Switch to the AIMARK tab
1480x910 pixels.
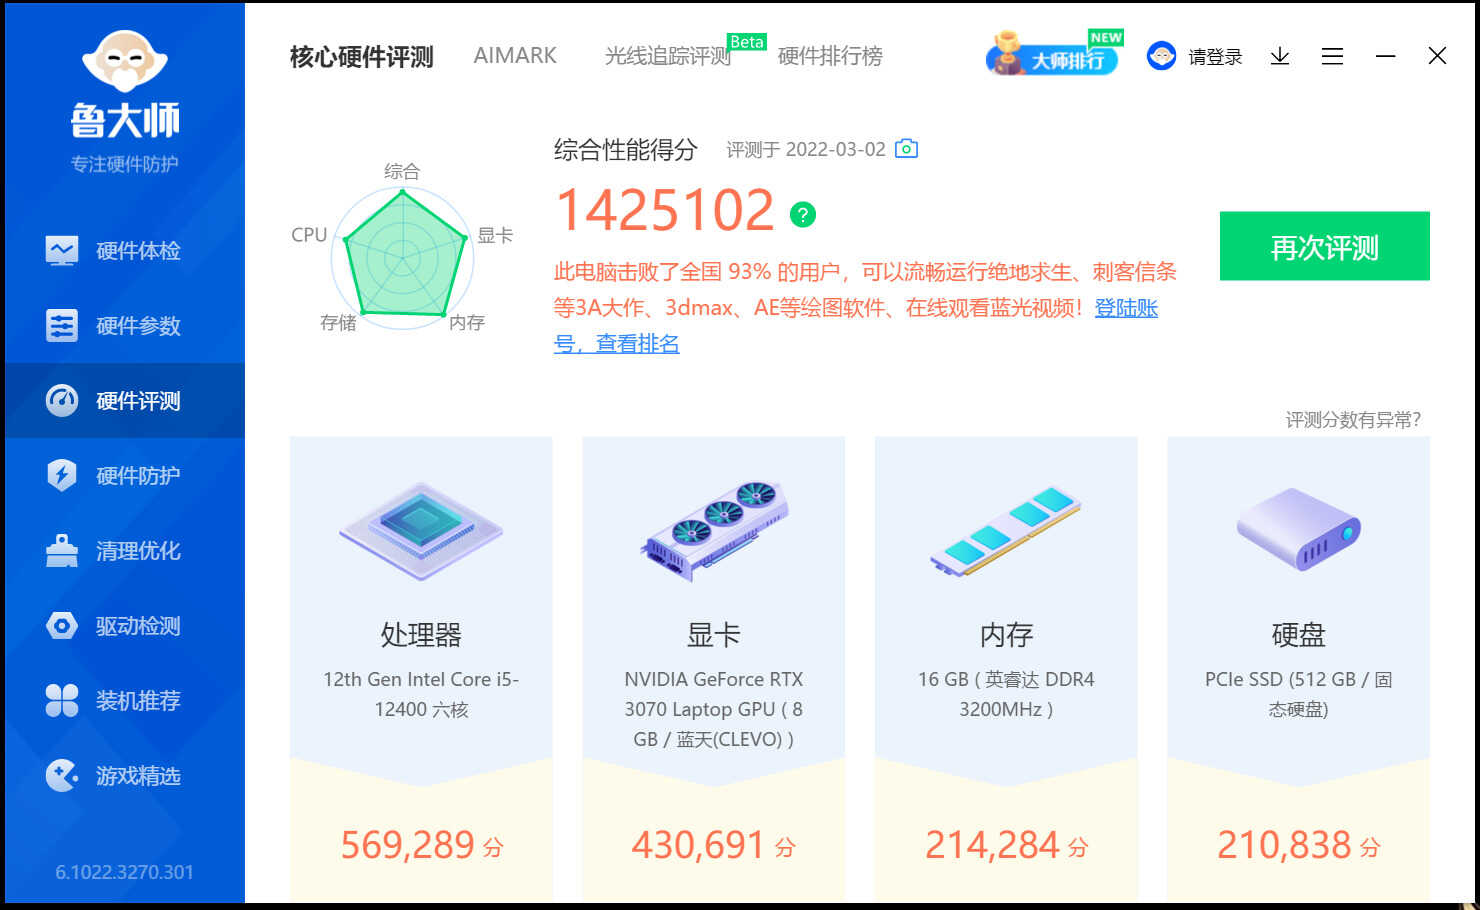(515, 56)
